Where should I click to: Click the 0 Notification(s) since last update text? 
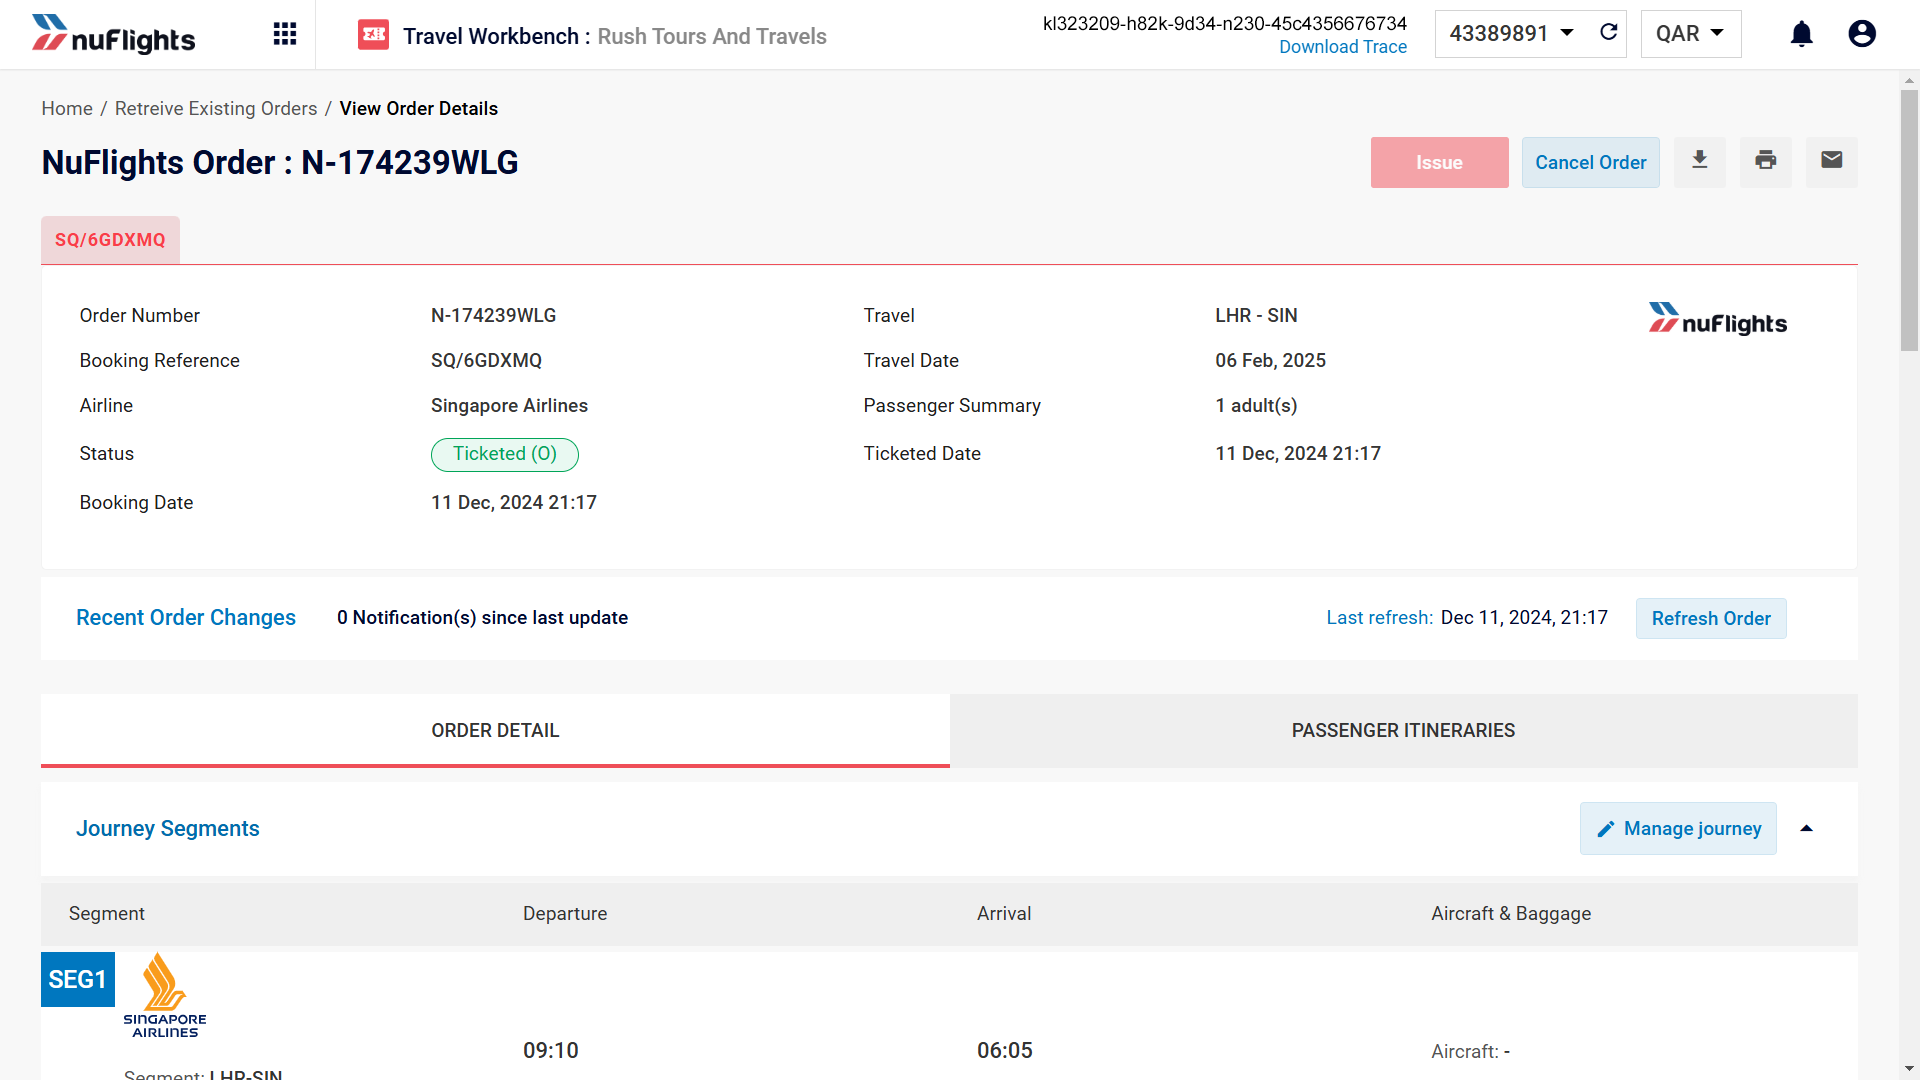pos(482,617)
